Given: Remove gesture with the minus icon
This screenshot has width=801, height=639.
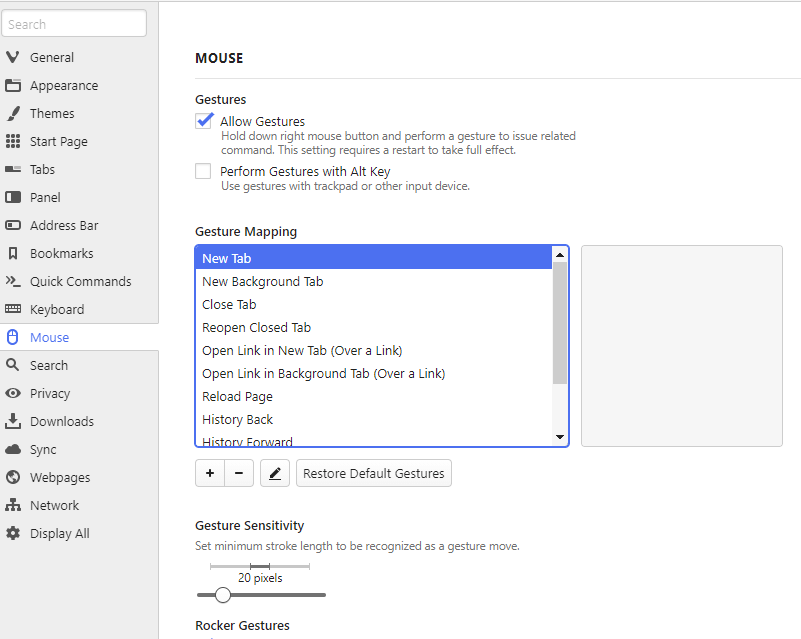Looking at the screenshot, I should click(239, 473).
